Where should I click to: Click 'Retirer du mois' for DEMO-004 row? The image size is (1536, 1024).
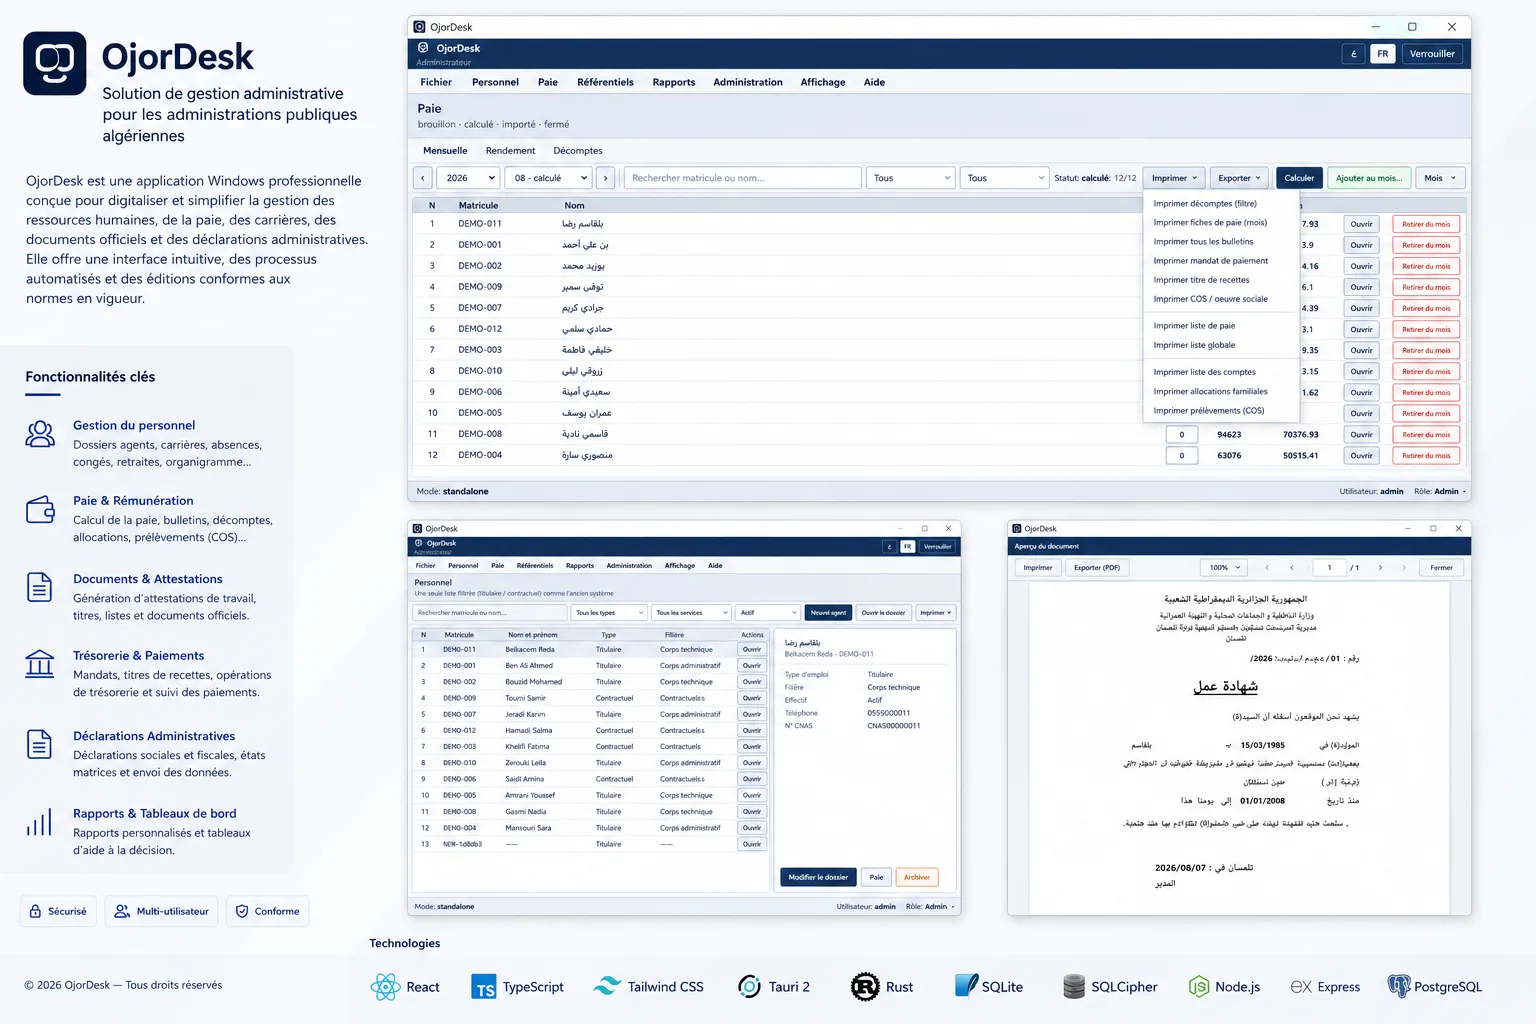1426,455
